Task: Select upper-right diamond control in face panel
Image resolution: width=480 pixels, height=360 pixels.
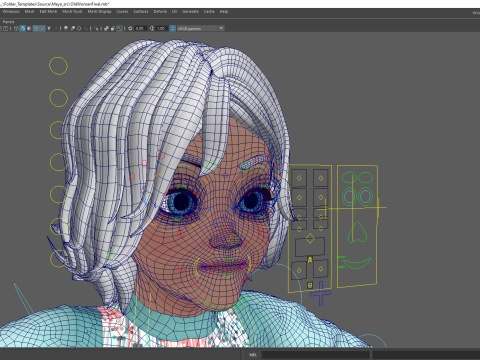Action: coord(321,178)
